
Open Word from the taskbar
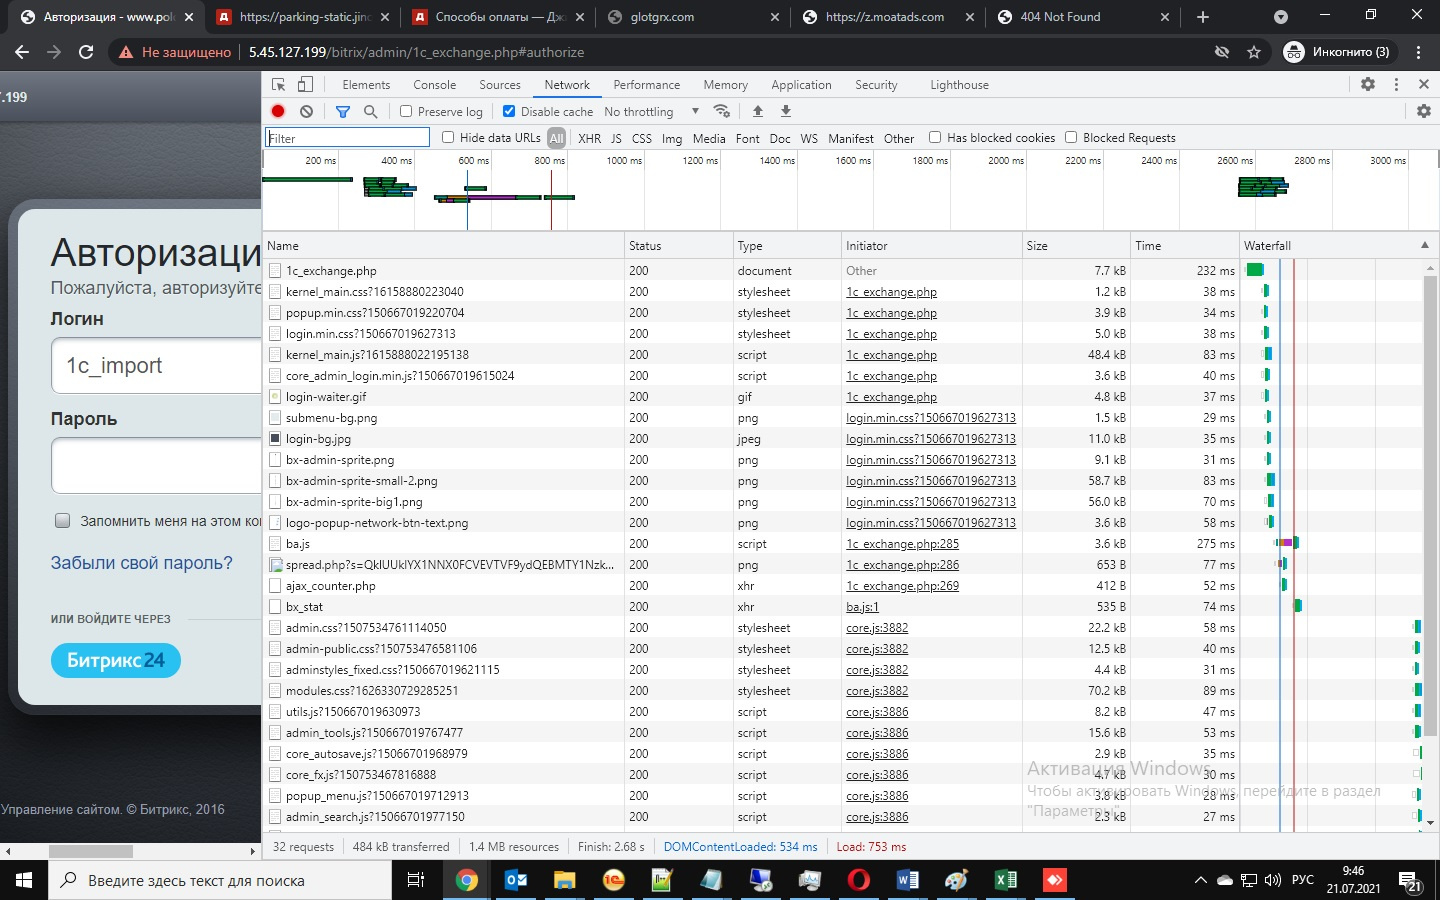pos(908,880)
